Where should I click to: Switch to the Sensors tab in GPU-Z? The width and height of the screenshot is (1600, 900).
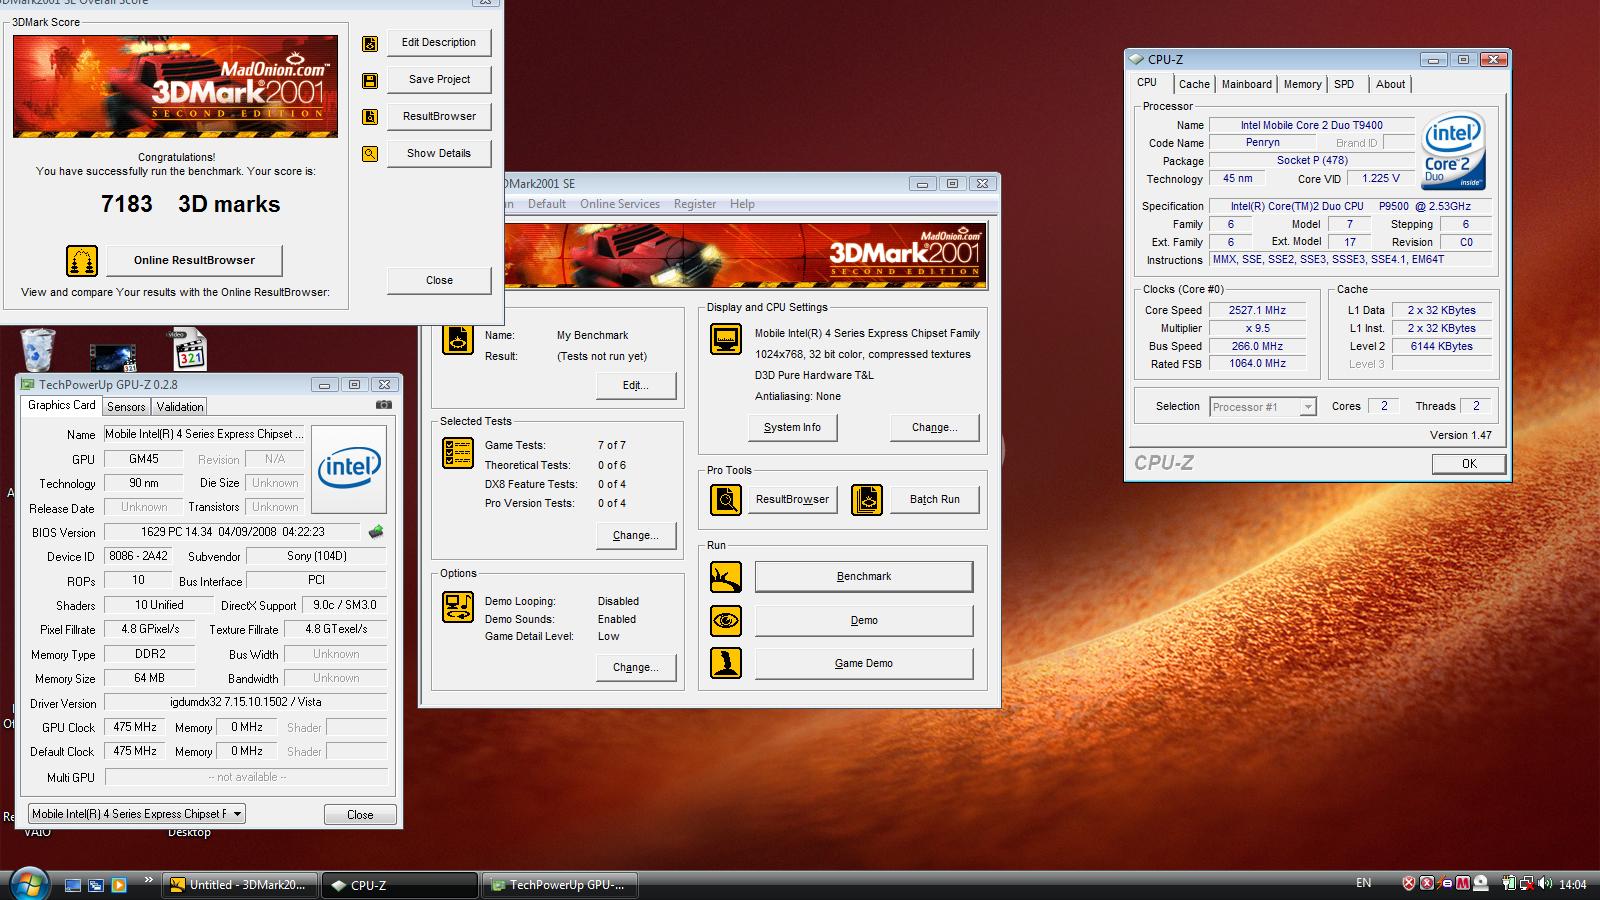[x=126, y=407]
